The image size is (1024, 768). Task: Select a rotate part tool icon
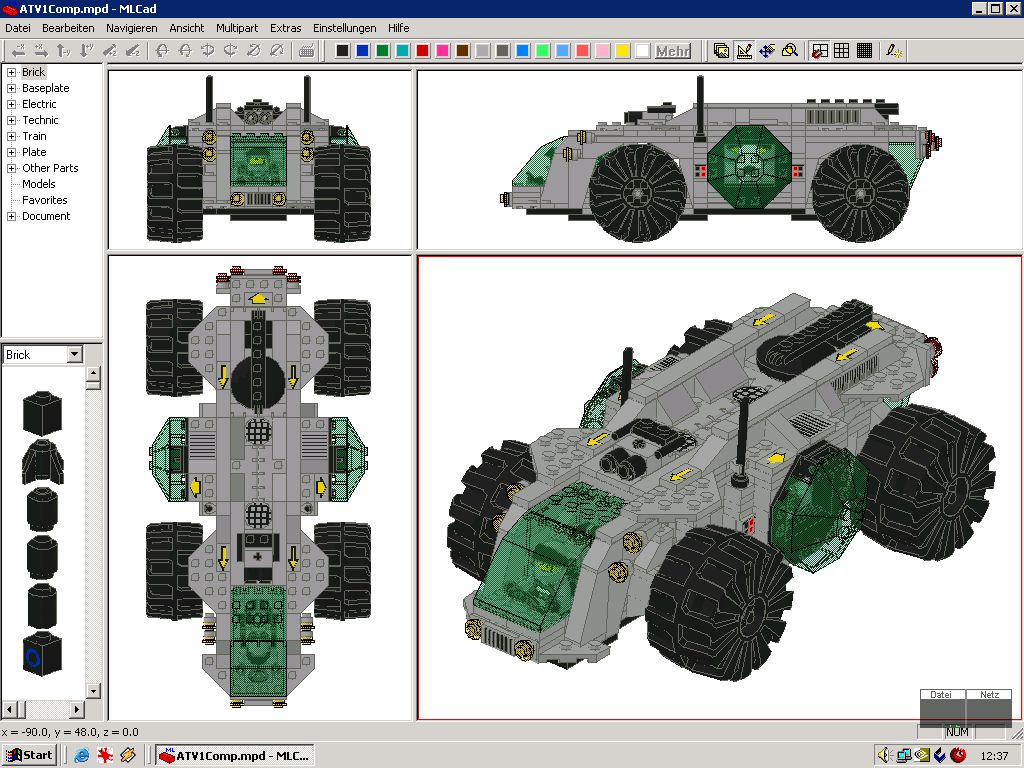(163, 50)
